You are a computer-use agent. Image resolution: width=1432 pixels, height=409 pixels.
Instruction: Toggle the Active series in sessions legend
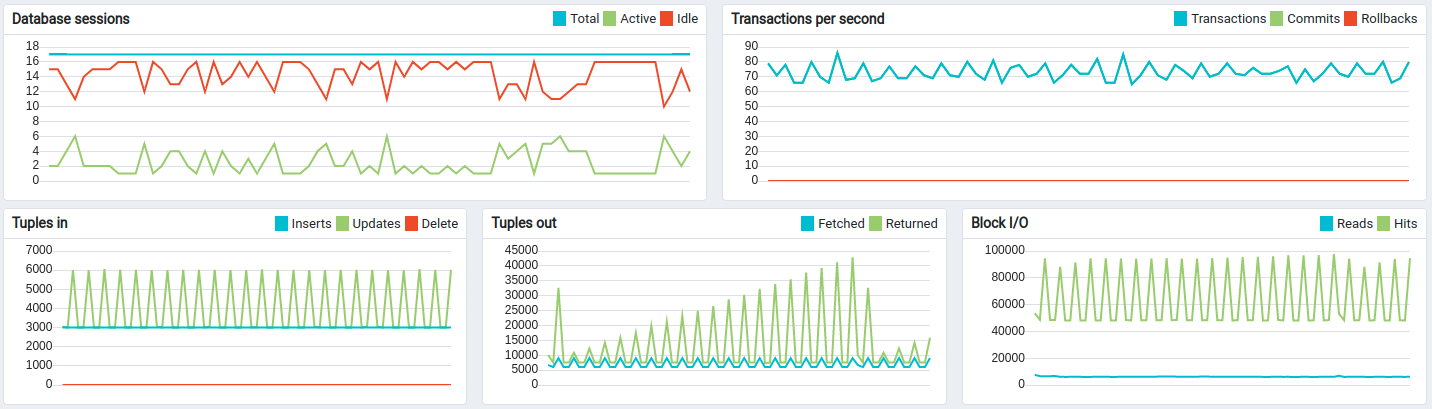(x=638, y=19)
